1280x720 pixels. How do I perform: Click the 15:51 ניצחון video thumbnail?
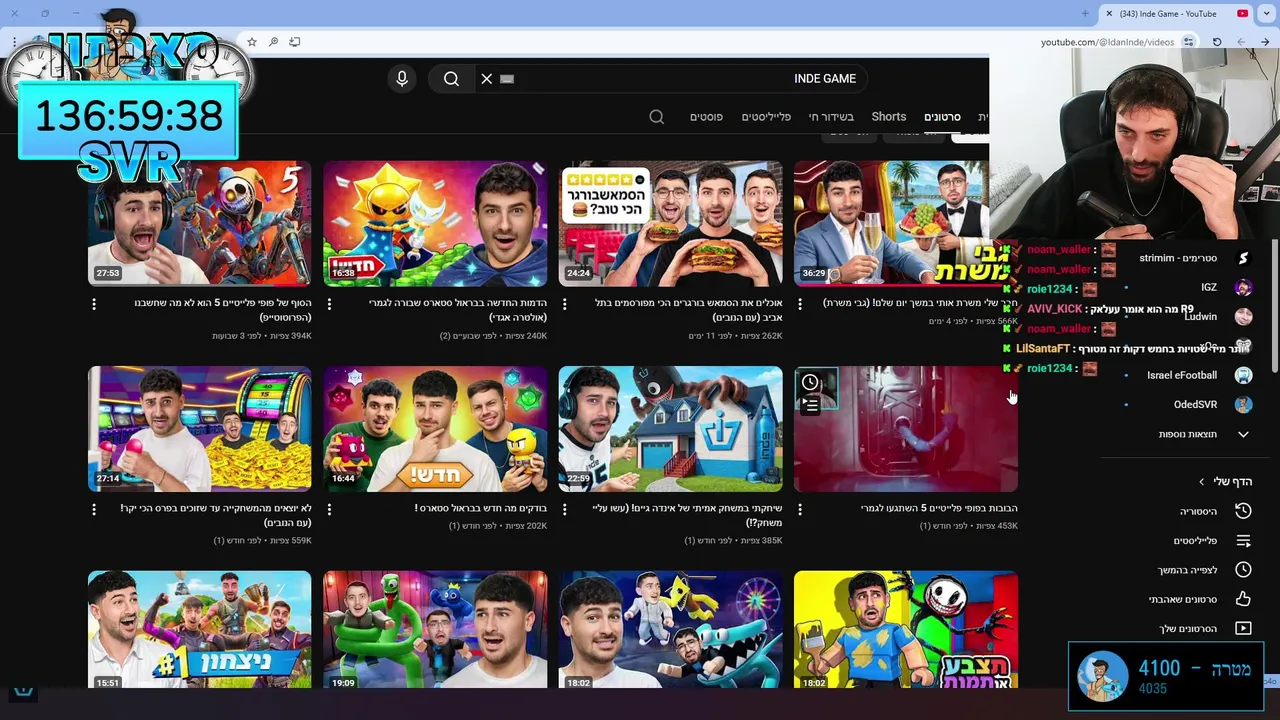pyautogui.click(x=199, y=630)
